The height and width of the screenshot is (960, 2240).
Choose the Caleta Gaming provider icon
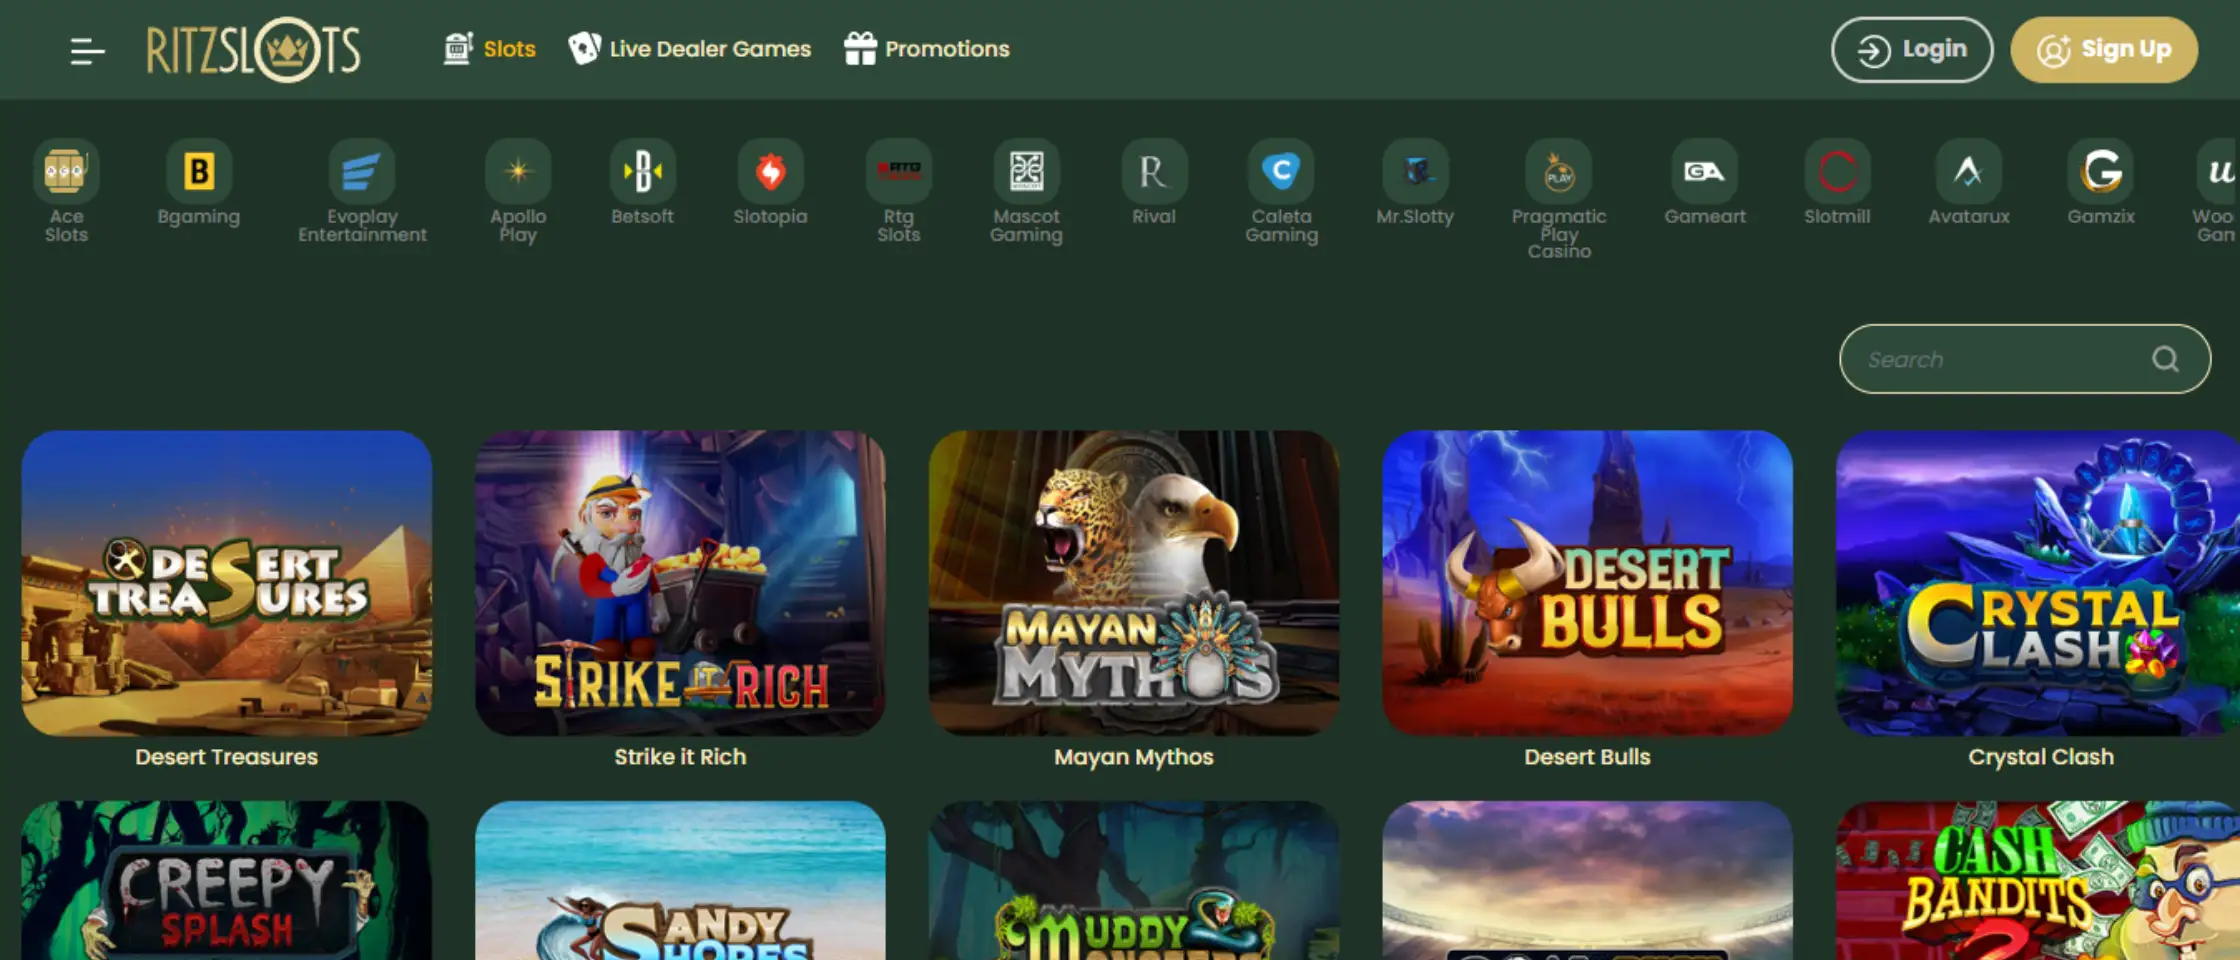tap(1281, 172)
